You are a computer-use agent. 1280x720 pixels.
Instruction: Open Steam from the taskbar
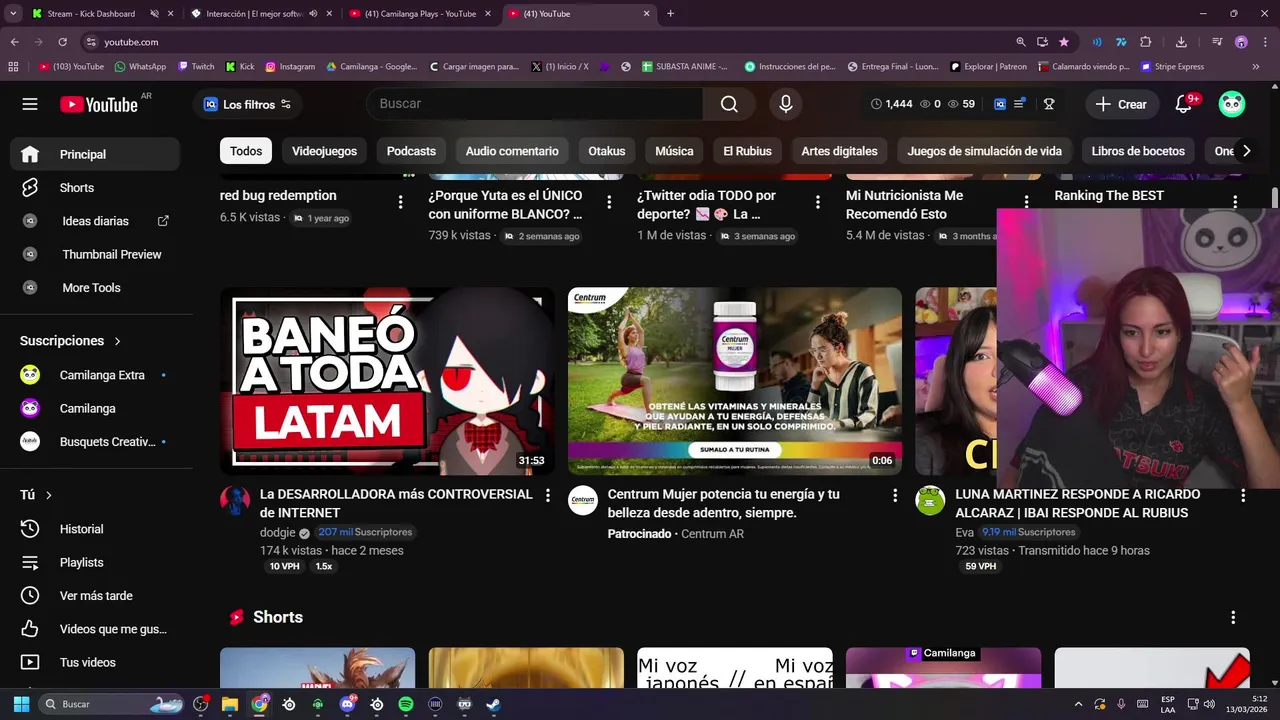(x=493, y=704)
